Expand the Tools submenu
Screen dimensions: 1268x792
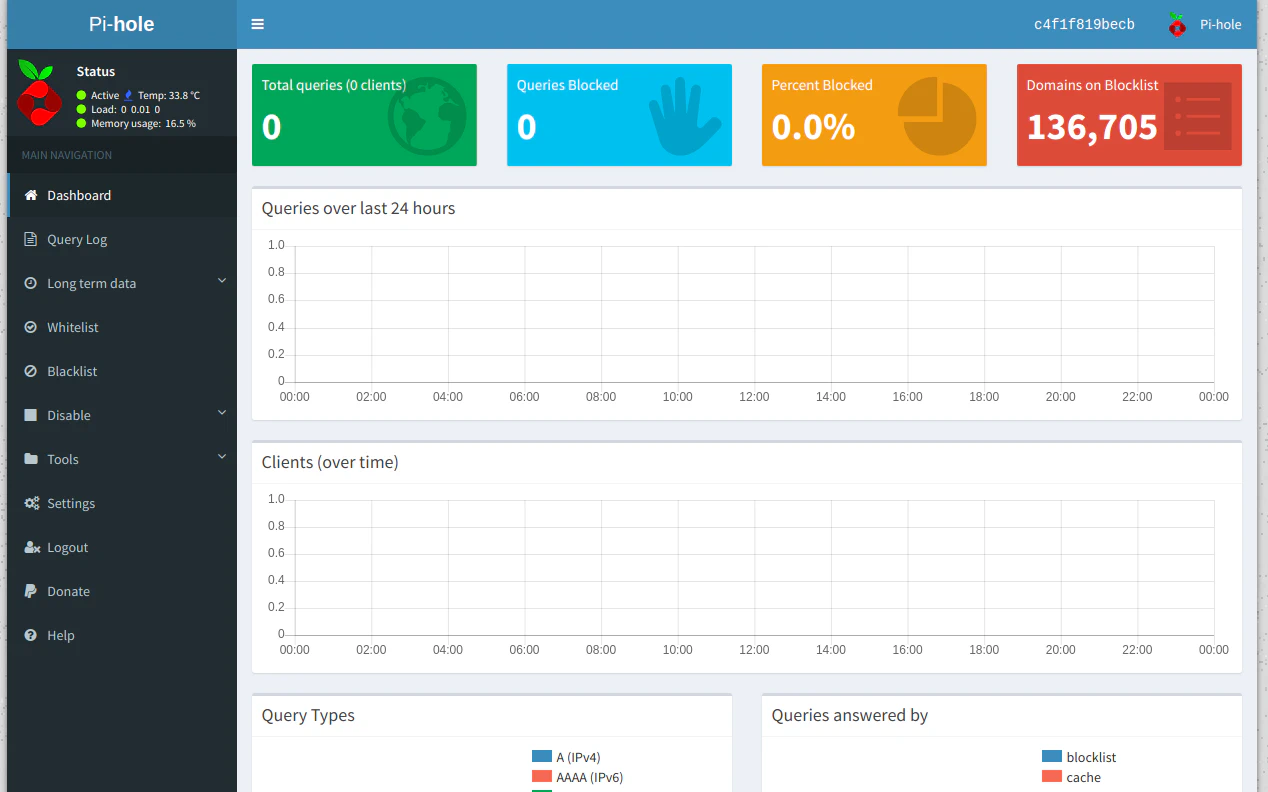pos(122,459)
